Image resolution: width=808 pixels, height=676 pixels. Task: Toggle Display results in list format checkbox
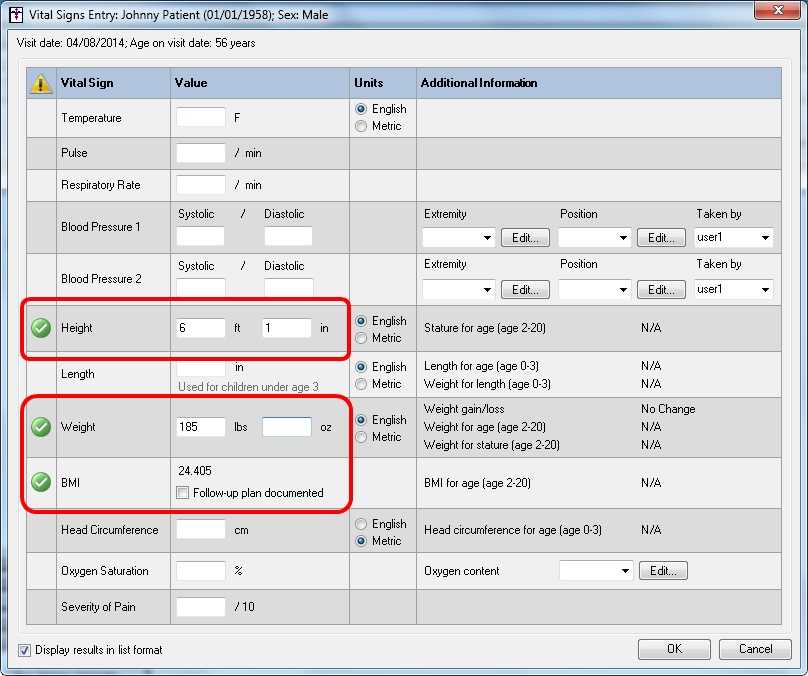click(25, 650)
